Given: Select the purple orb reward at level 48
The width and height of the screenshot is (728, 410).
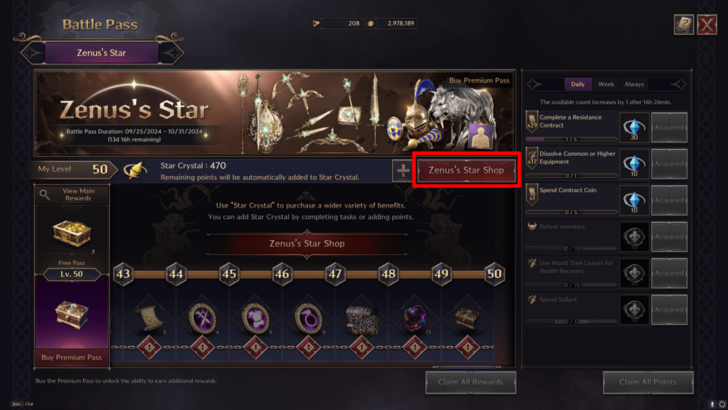Looking at the screenshot, I should 415,319.
